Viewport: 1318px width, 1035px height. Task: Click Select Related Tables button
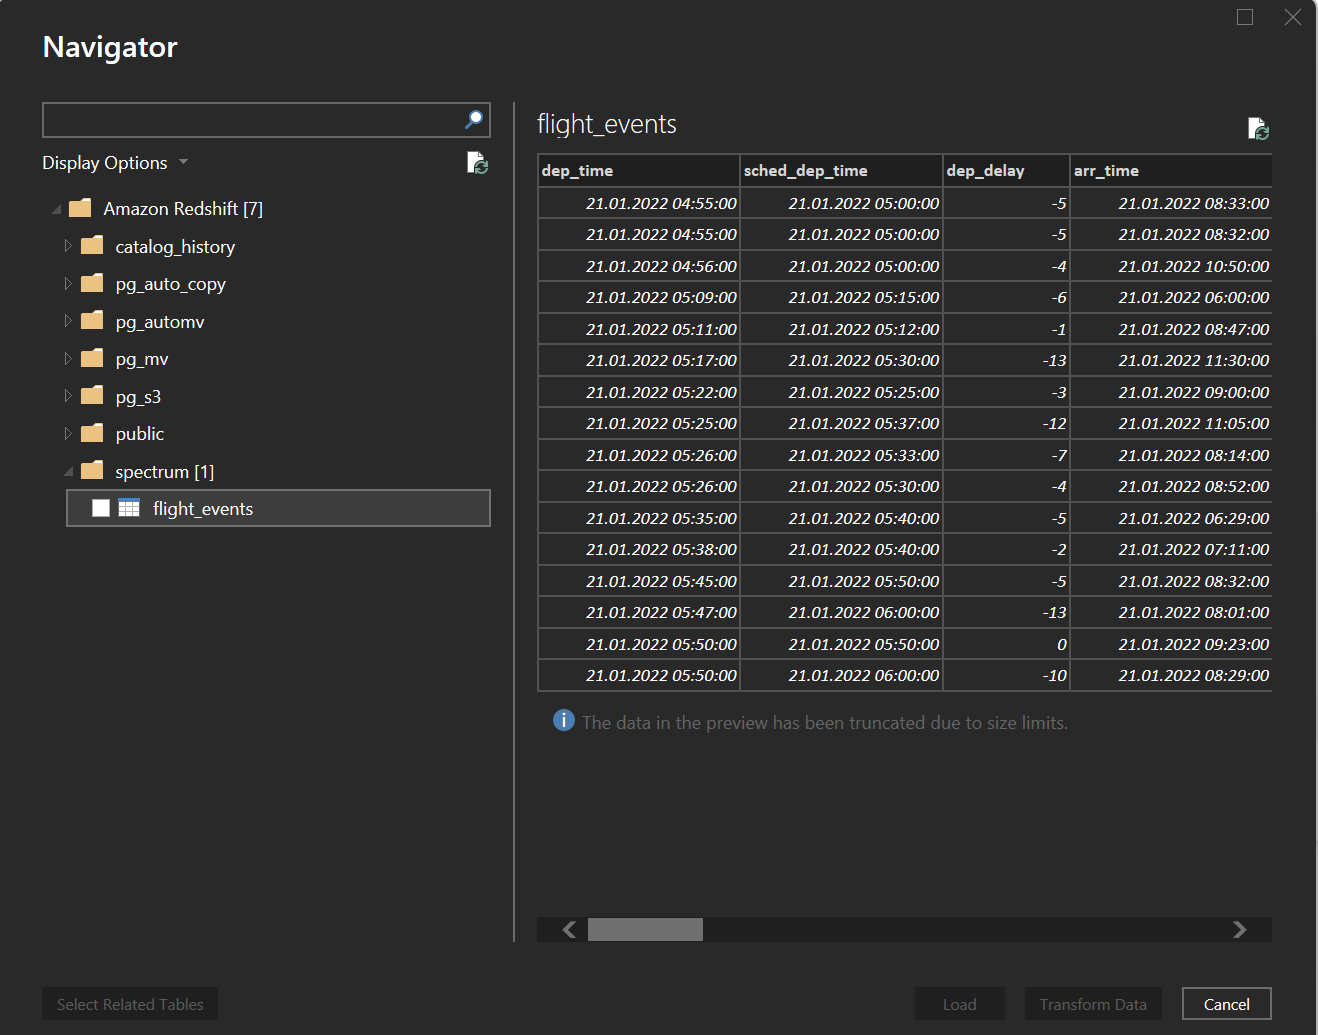point(130,1004)
